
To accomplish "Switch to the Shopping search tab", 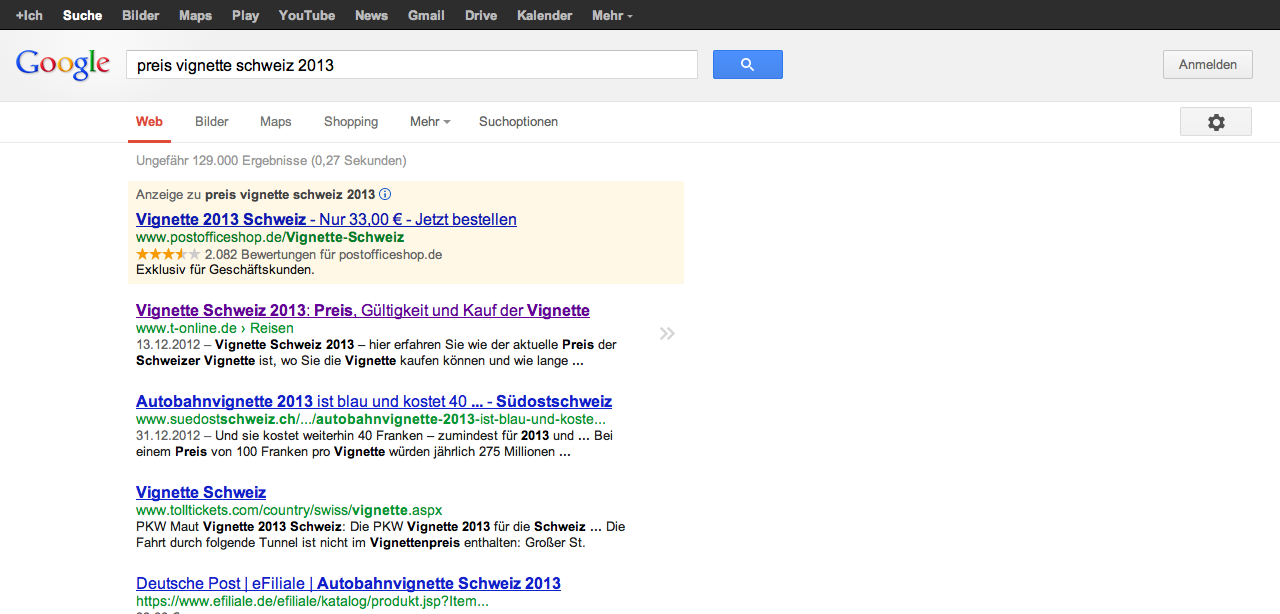I will [x=351, y=122].
